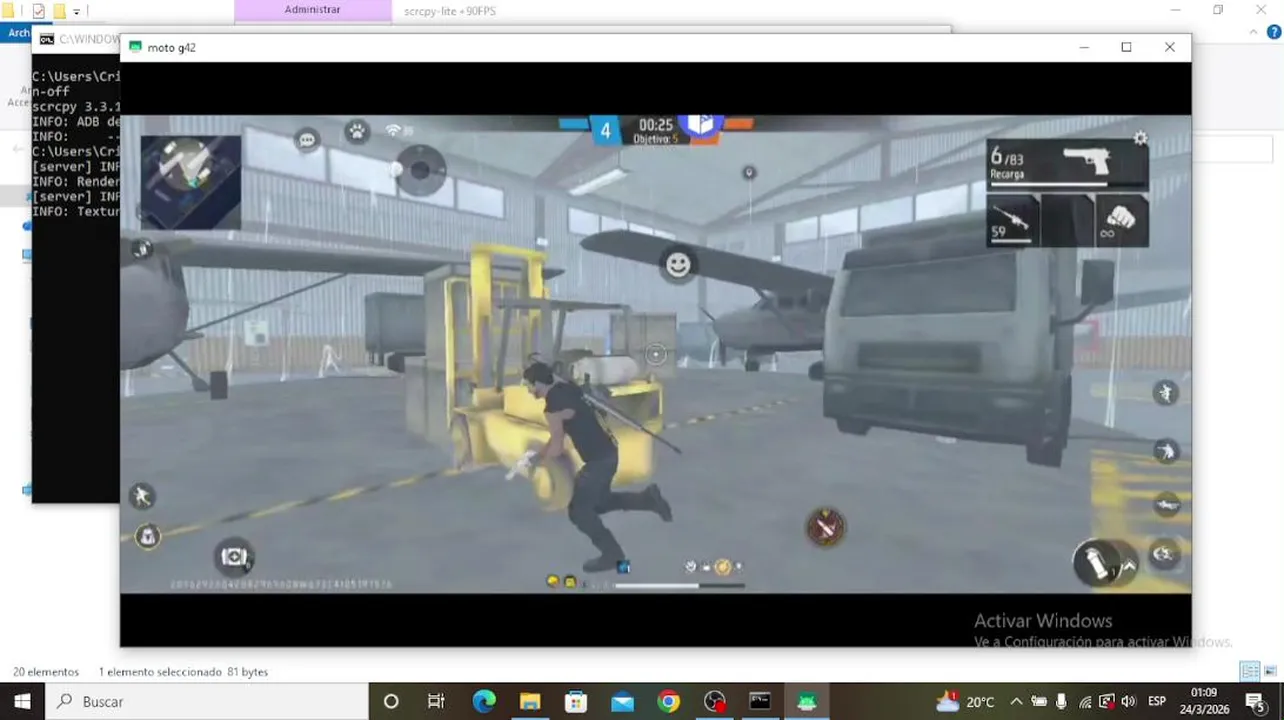The image size is (1284, 720).
Task: Click the moto g42 title bar icon
Action: point(135,47)
